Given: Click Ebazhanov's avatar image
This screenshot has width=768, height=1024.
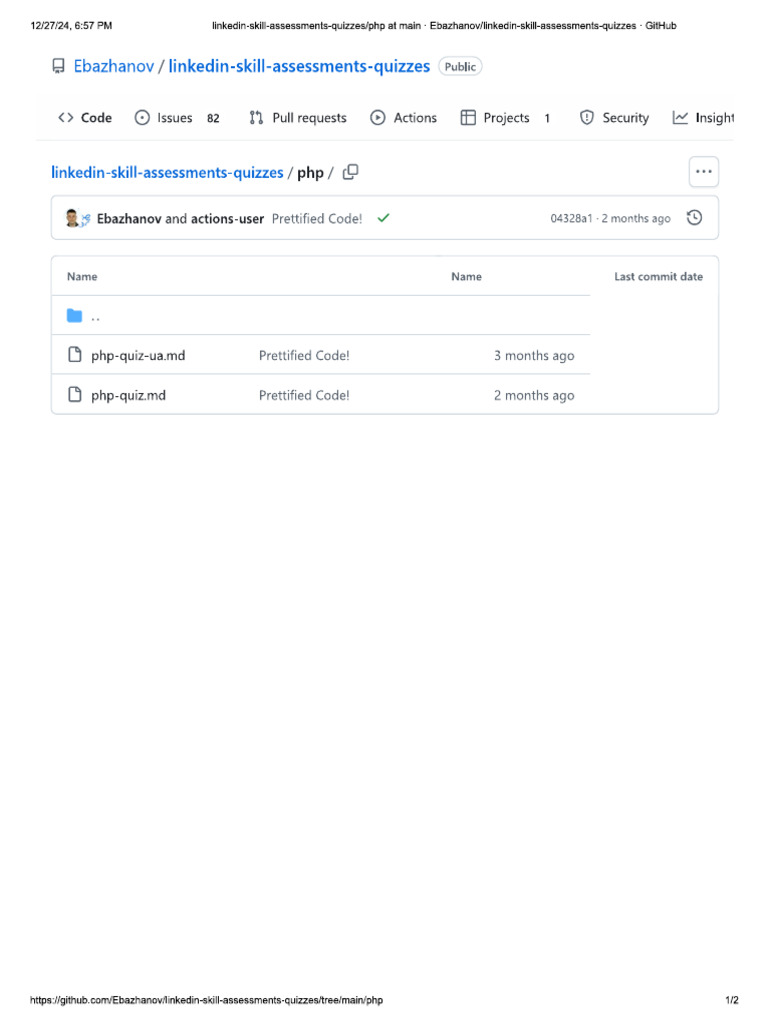Looking at the screenshot, I should coord(73,218).
